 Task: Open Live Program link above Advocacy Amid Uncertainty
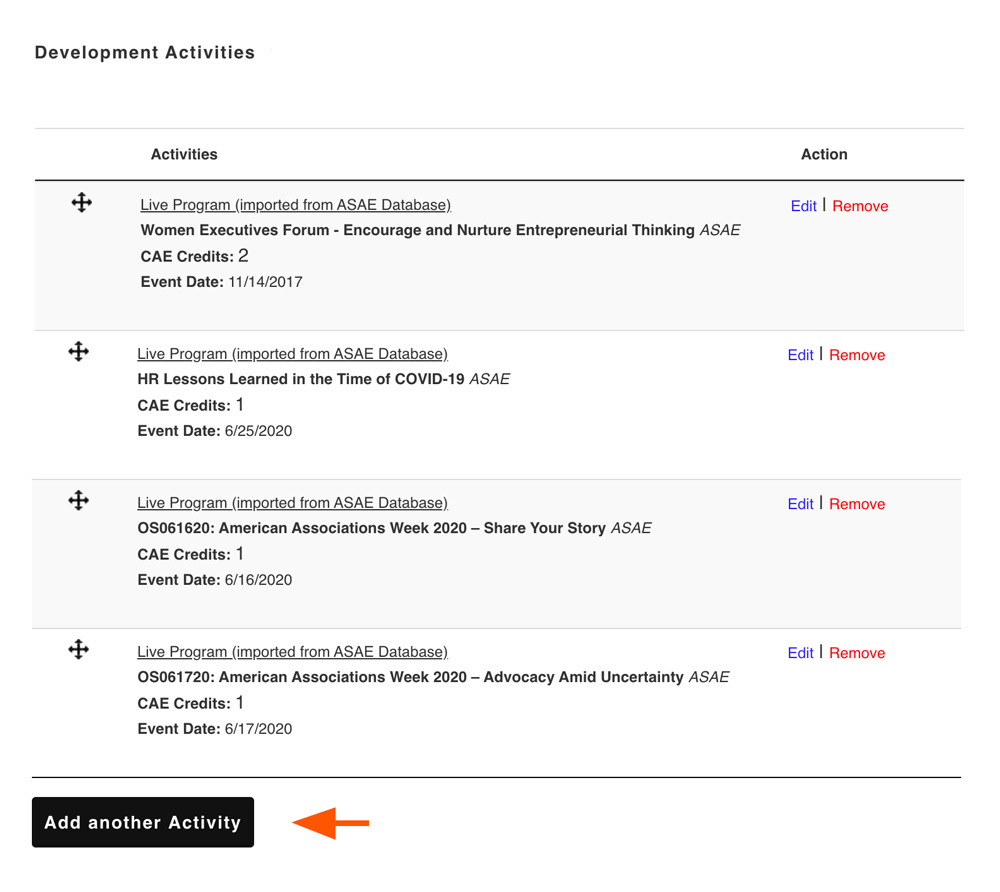(292, 652)
